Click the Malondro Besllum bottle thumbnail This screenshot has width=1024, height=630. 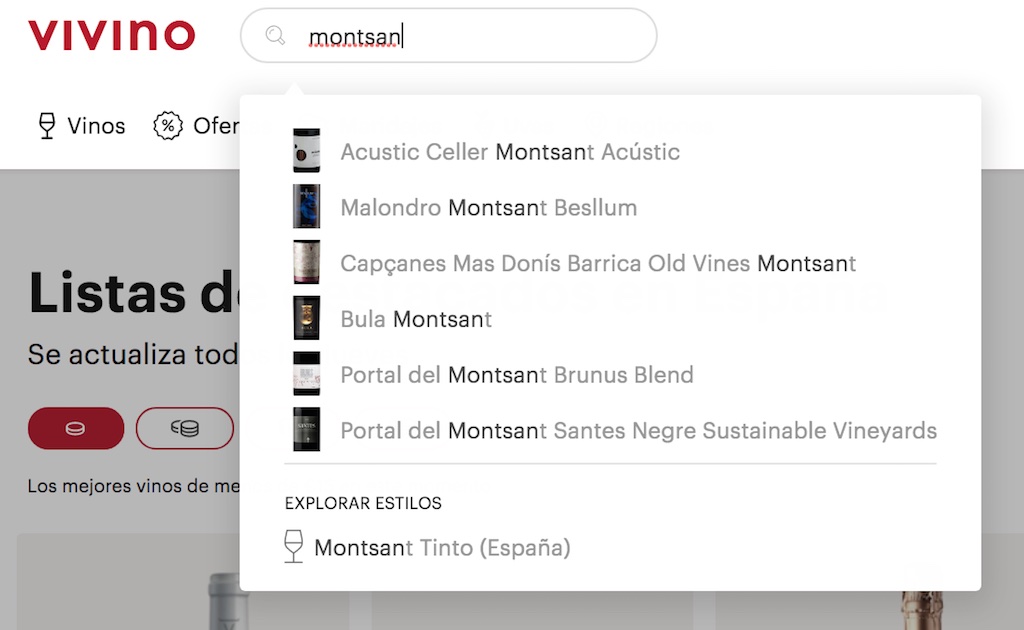tap(306, 208)
